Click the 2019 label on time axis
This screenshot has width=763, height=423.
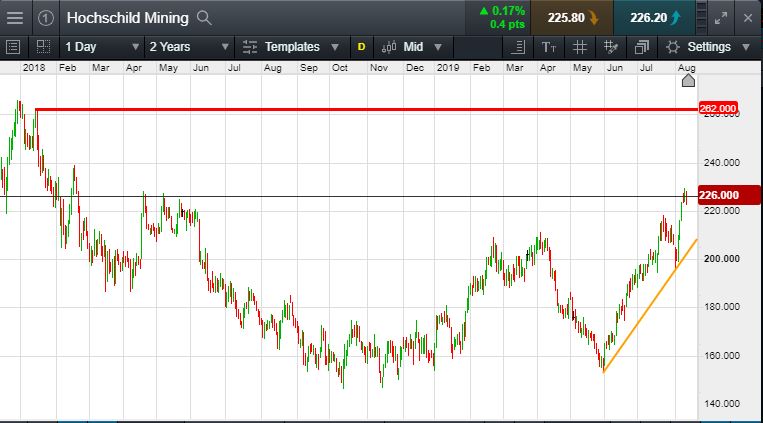(x=448, y=68)
